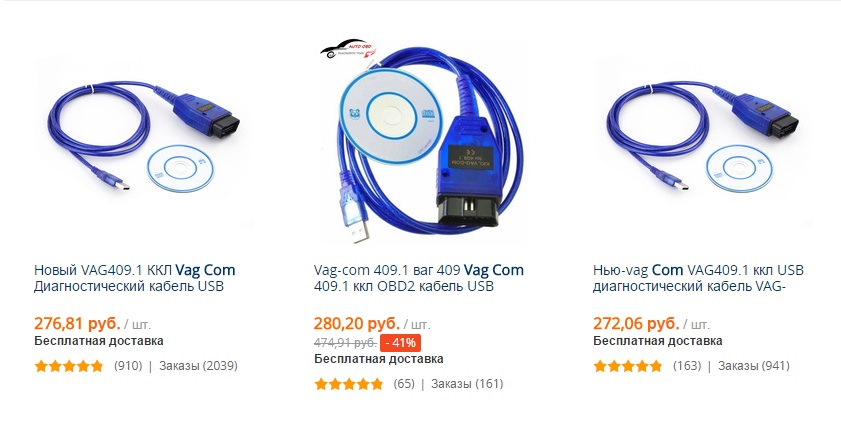Click the star rating of third product
This screenshot has width=841, height=437.
pos(628,366)
